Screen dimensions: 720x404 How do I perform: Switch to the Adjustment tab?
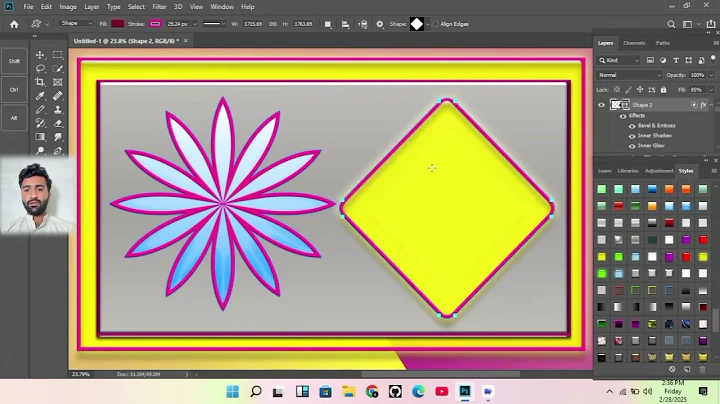[659, 171]
